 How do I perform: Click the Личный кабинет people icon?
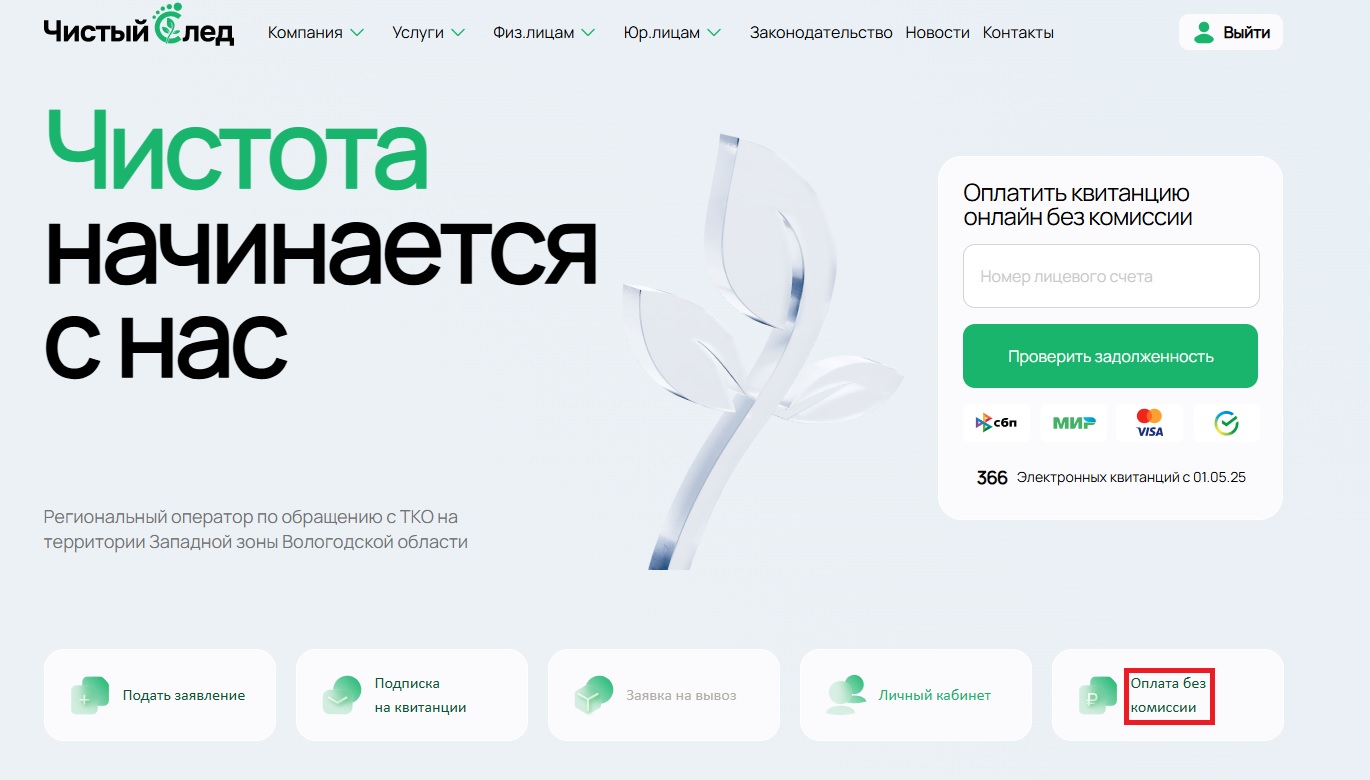click(846, 695)
